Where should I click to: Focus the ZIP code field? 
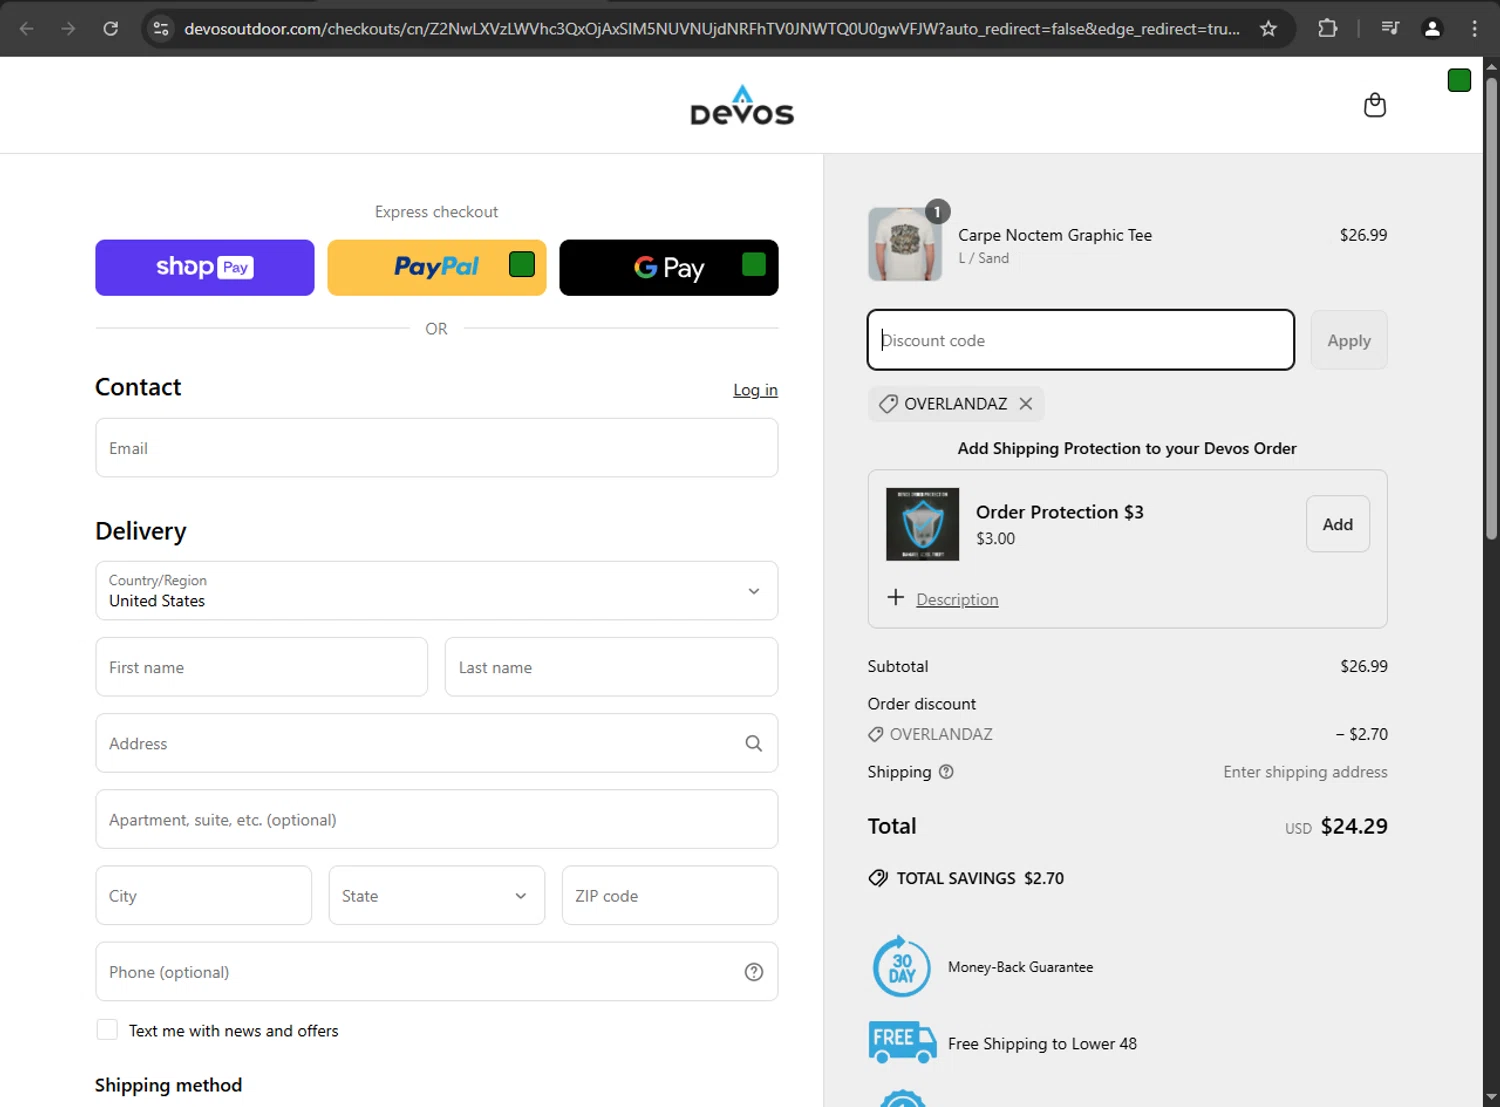670,895
